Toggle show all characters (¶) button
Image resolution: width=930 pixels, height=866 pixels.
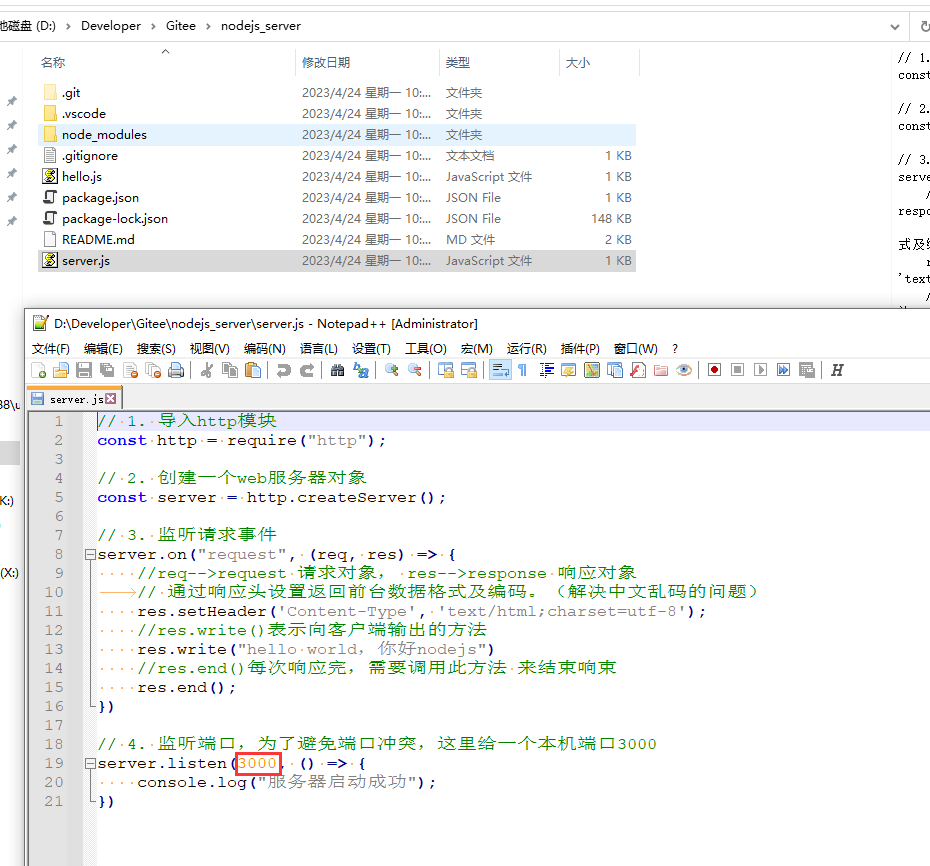coord(522,370)
